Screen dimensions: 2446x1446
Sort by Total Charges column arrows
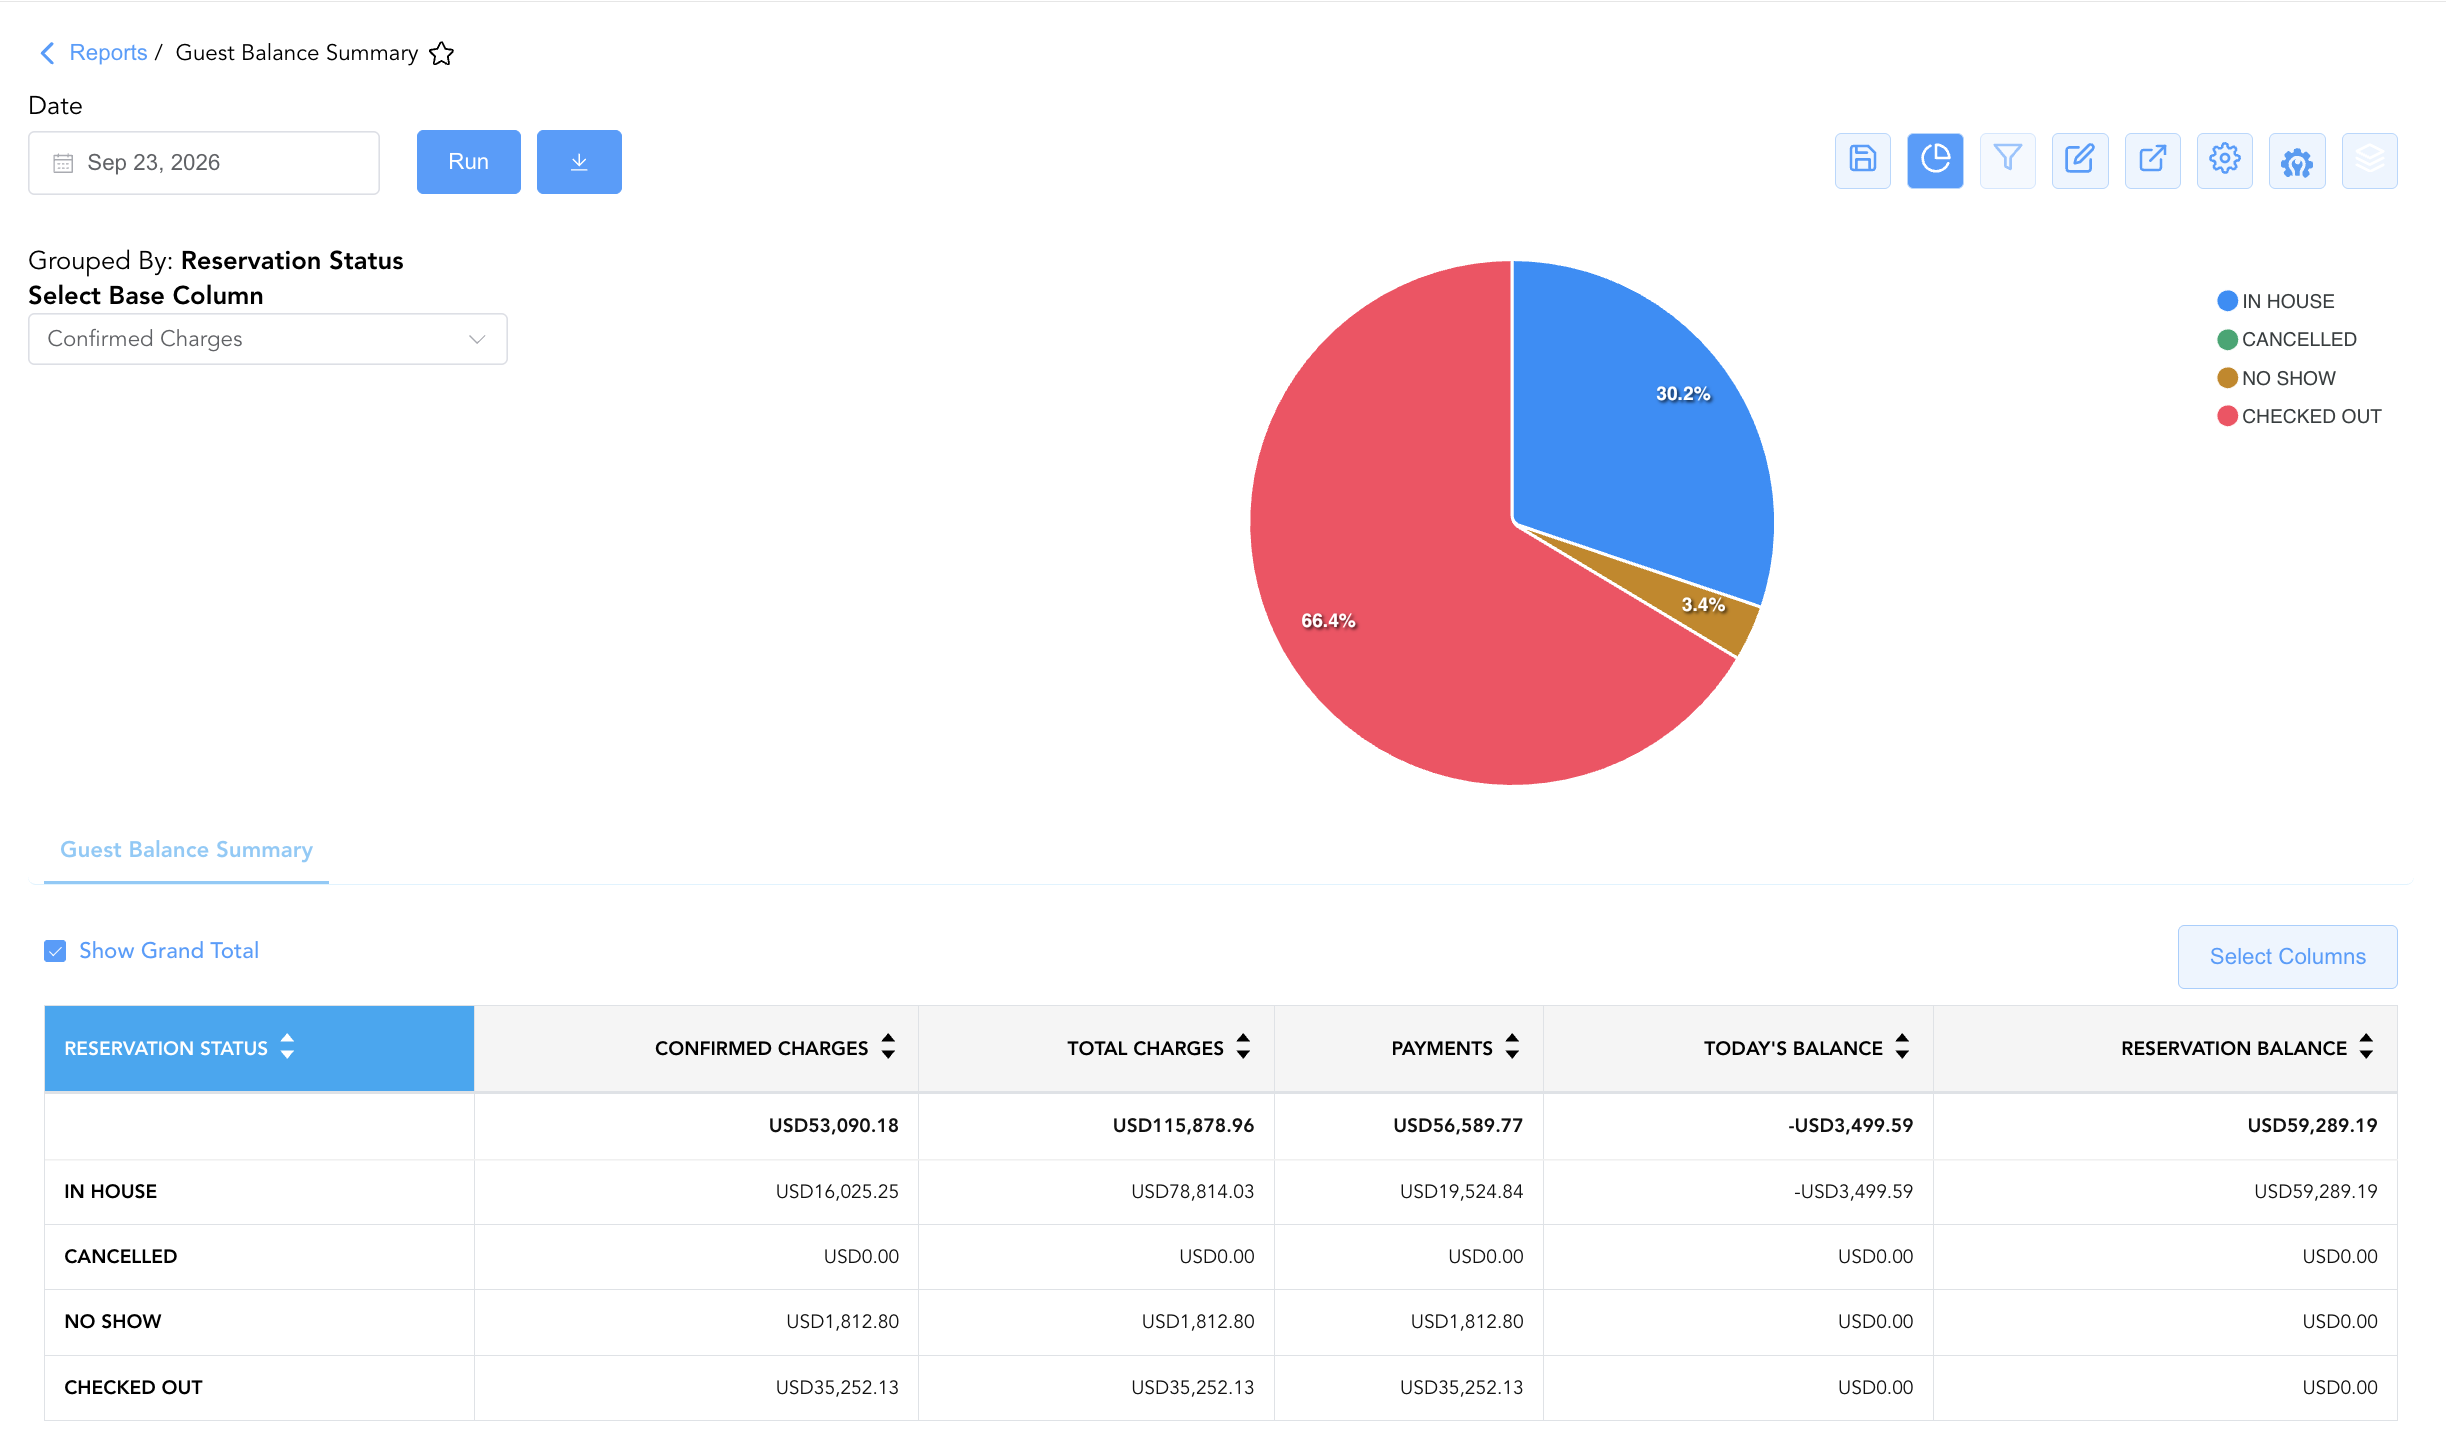pos(1243,1047)
